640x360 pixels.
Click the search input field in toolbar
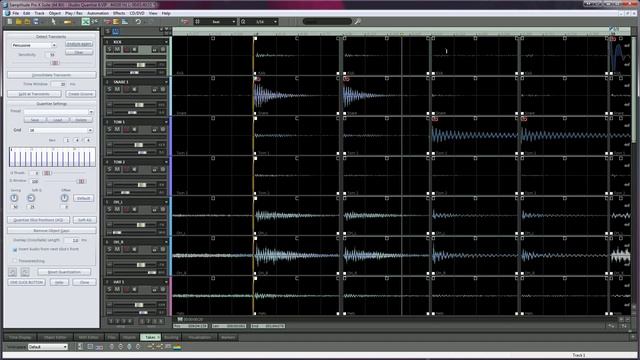click(x=327, y=22)
